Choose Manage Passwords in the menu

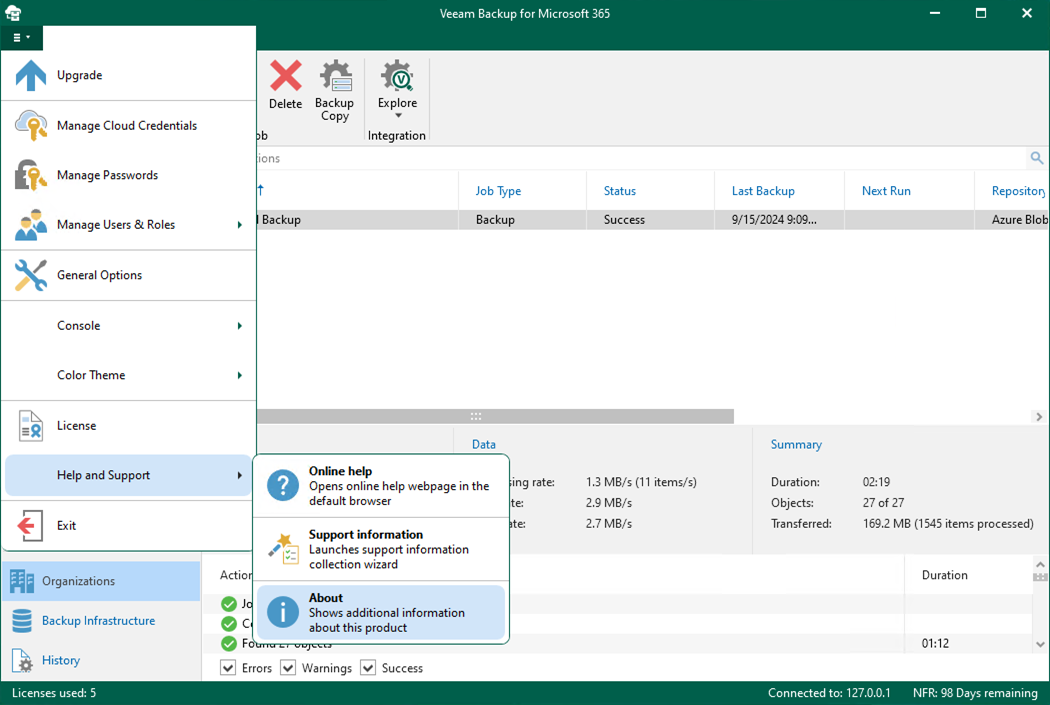tap(129, 175)
